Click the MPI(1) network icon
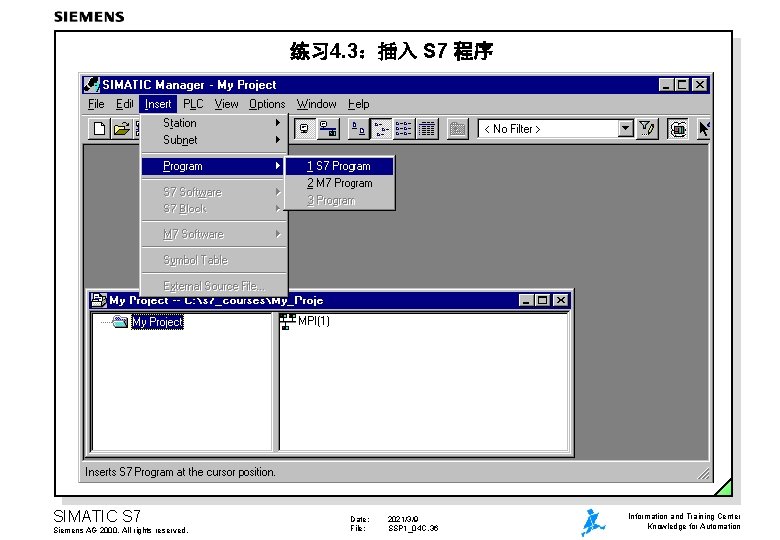 (287, 321)
